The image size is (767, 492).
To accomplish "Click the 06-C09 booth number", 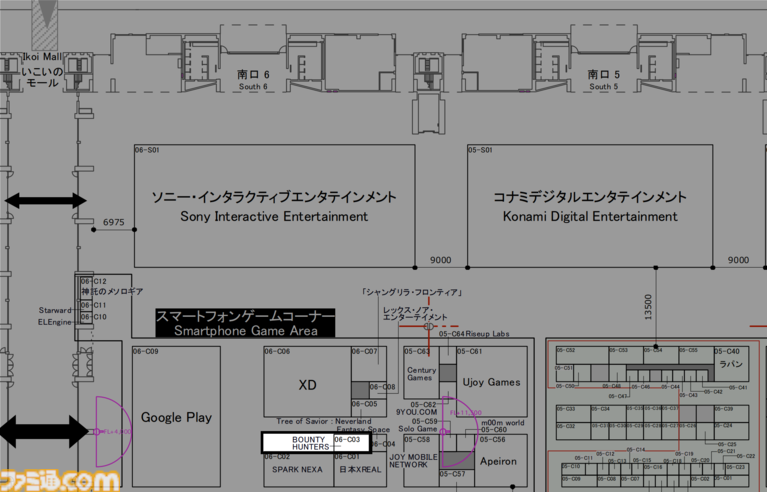I will pos(145,351).
